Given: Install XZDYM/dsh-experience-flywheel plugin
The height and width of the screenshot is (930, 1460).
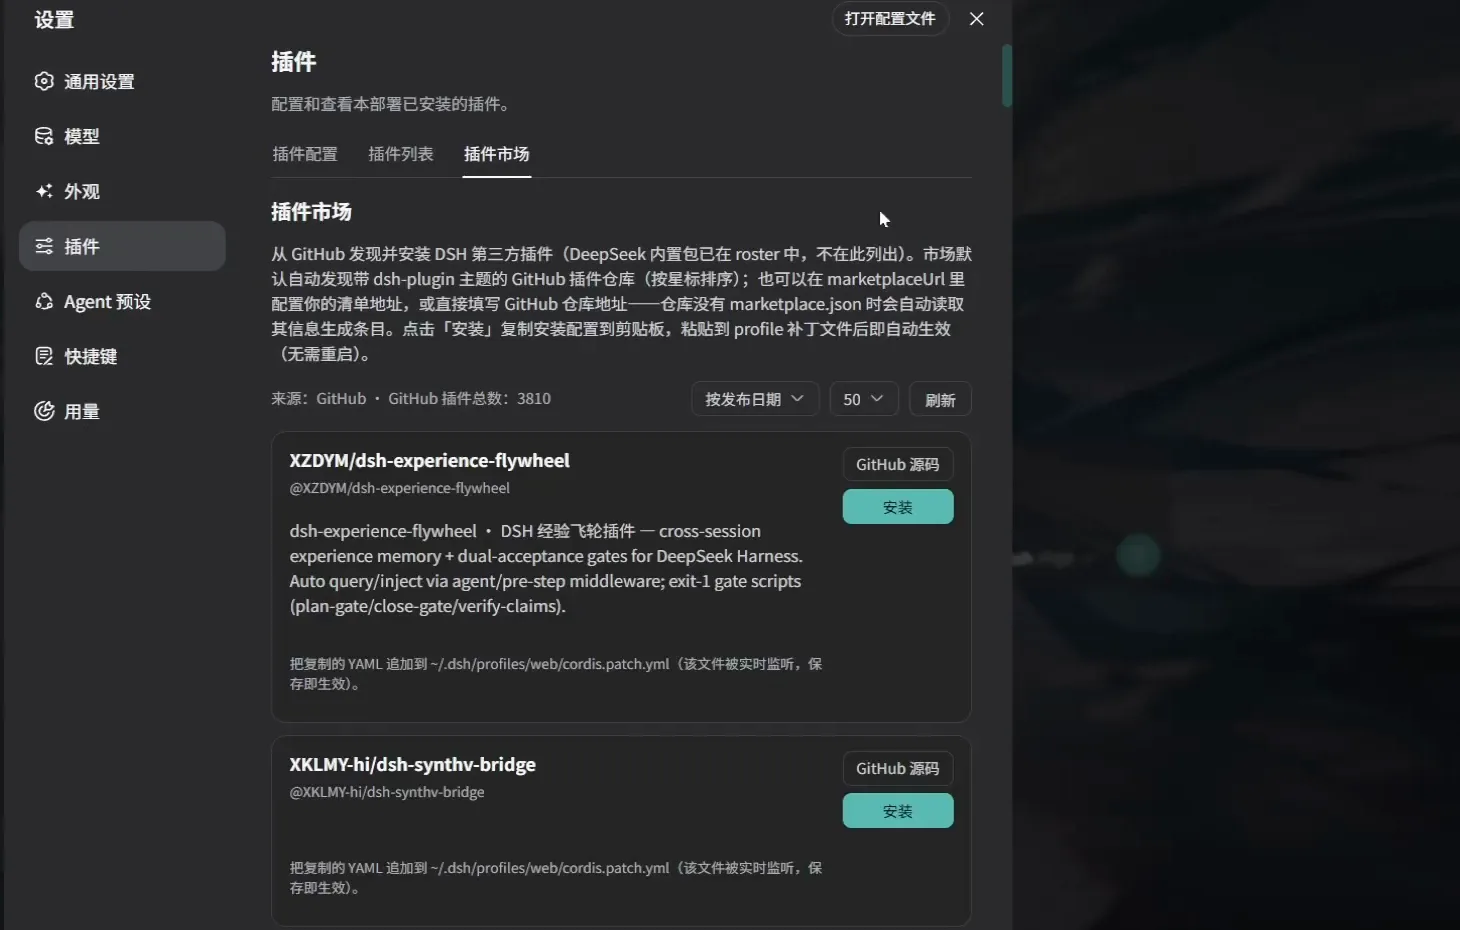Looking at the screenshot, I should coord(898,507).
